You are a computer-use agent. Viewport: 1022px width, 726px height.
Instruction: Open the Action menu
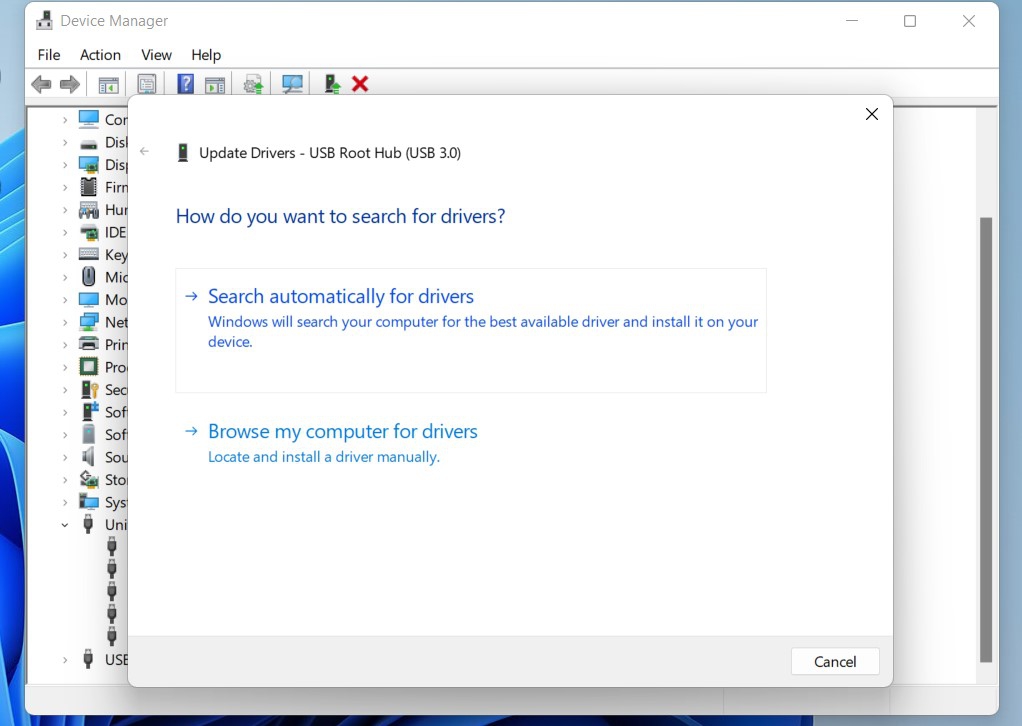pyautogui.click(x=100, y=55)
